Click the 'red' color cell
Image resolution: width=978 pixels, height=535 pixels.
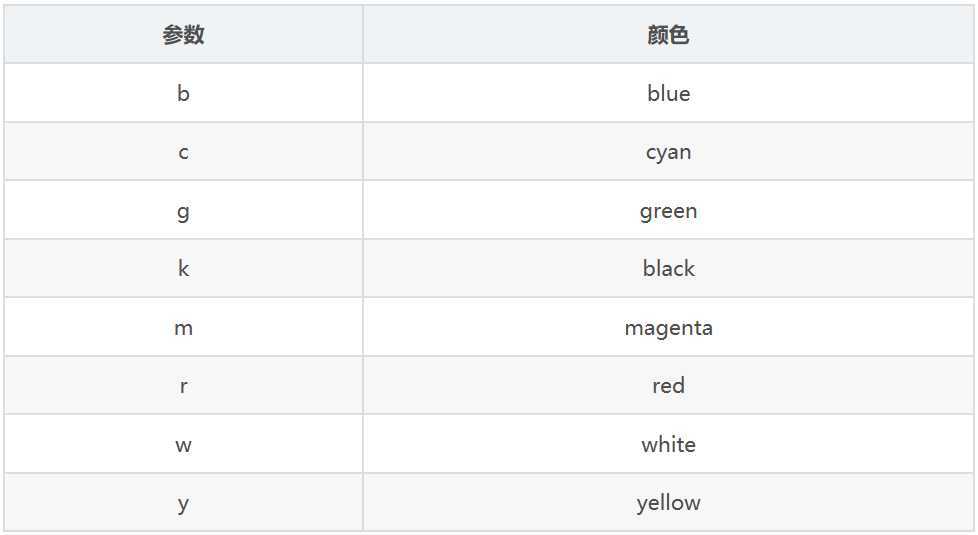click(668, 385)
